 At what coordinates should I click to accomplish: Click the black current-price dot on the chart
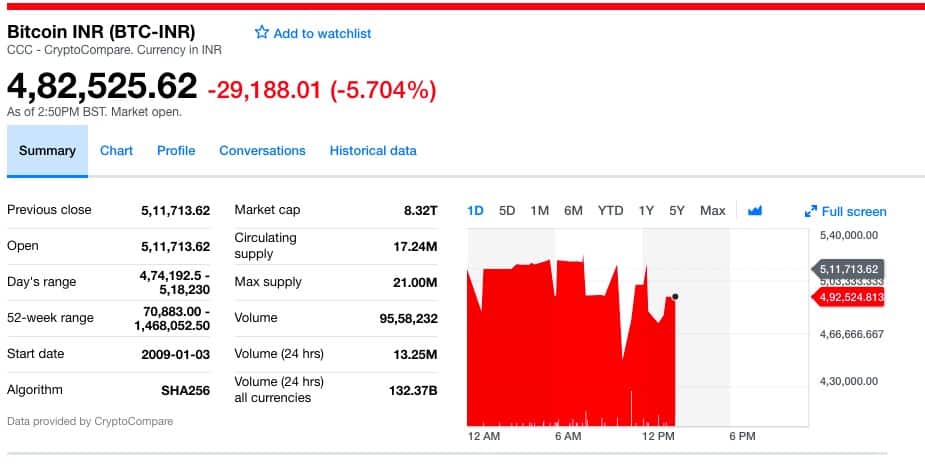click(x=675, y=297)
